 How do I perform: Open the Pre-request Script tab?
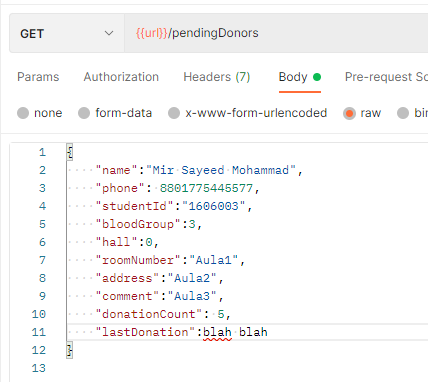386,77
